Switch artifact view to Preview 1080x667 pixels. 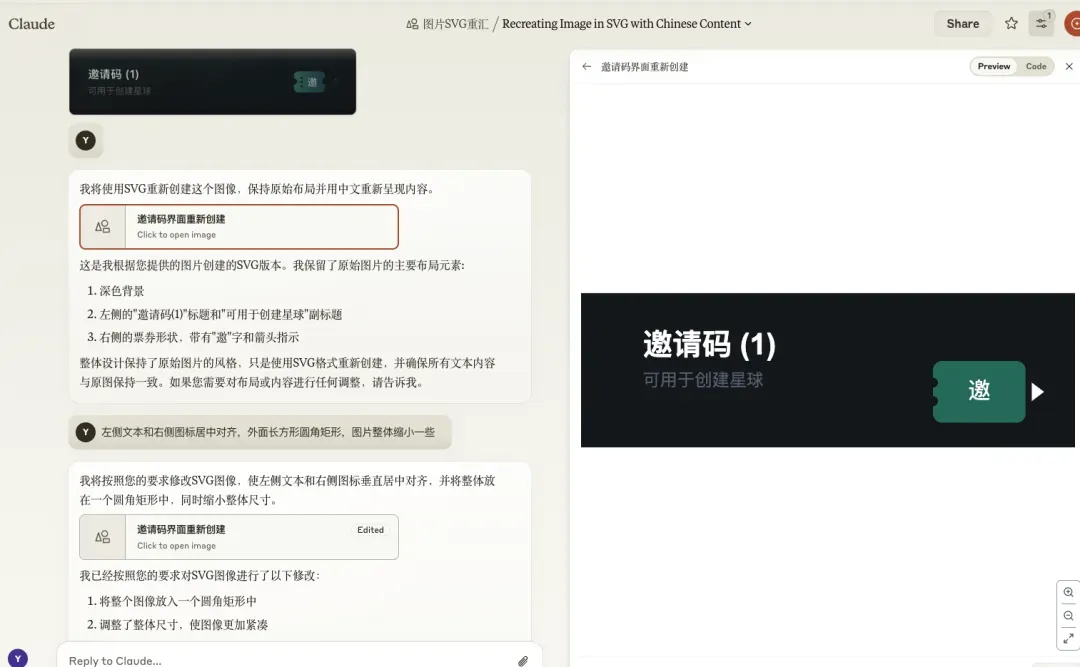point(993,66)
